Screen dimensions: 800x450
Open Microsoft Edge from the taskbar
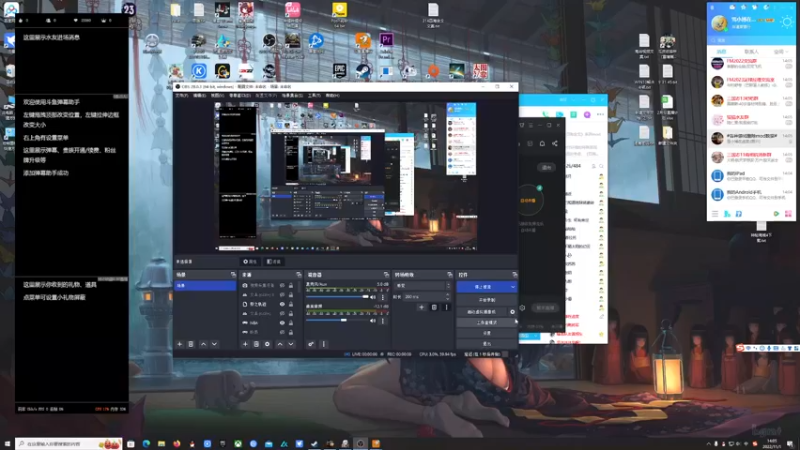(146, 444)
